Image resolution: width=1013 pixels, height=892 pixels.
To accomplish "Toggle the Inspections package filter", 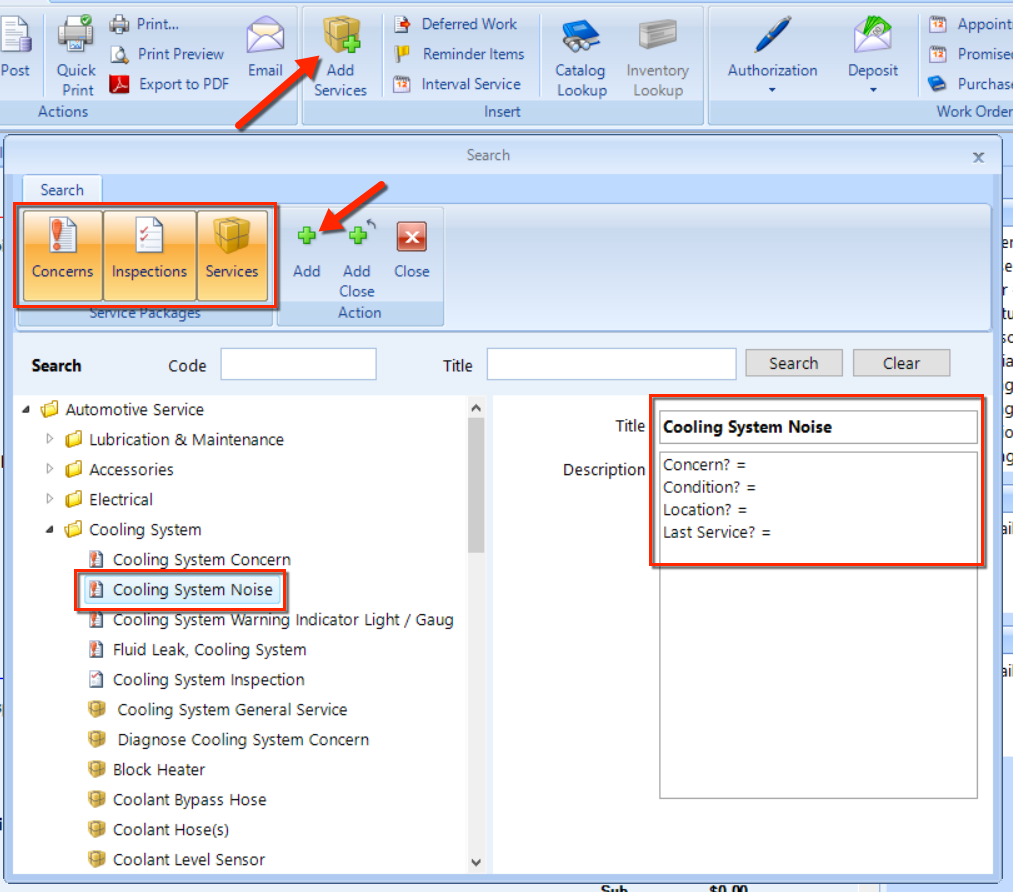I will click(x=149, y=254).
